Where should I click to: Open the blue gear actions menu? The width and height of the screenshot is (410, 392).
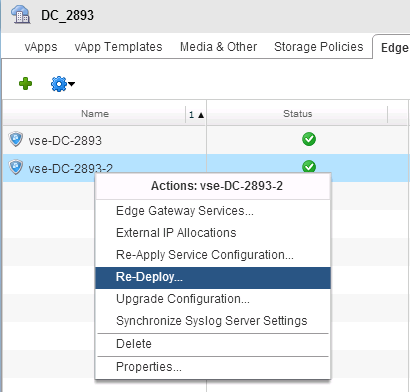pyautogui.click(x=62, y=84)
